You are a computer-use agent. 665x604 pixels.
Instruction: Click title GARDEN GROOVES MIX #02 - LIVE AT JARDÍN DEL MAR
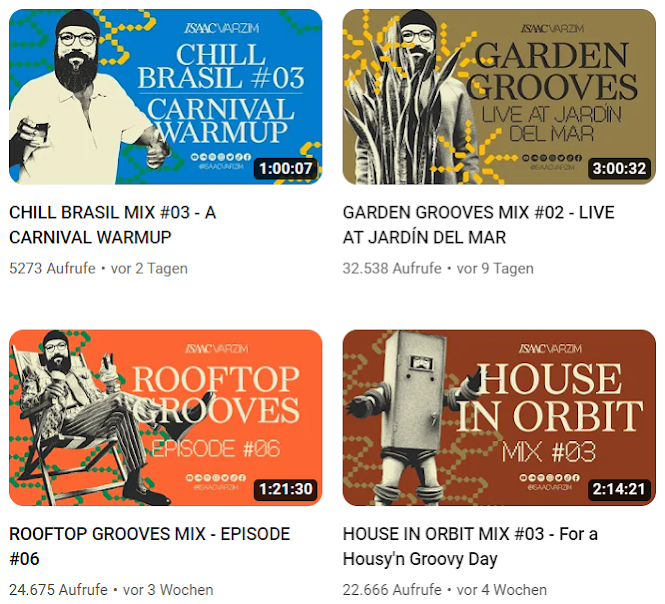pyautogui.click(x=478, y=225)
